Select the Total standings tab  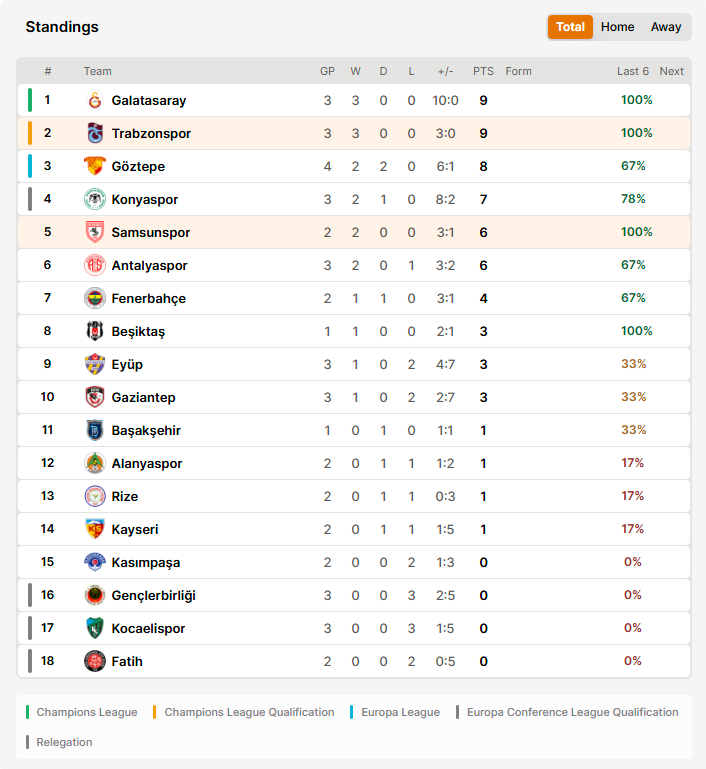click(x=570, y=27)
